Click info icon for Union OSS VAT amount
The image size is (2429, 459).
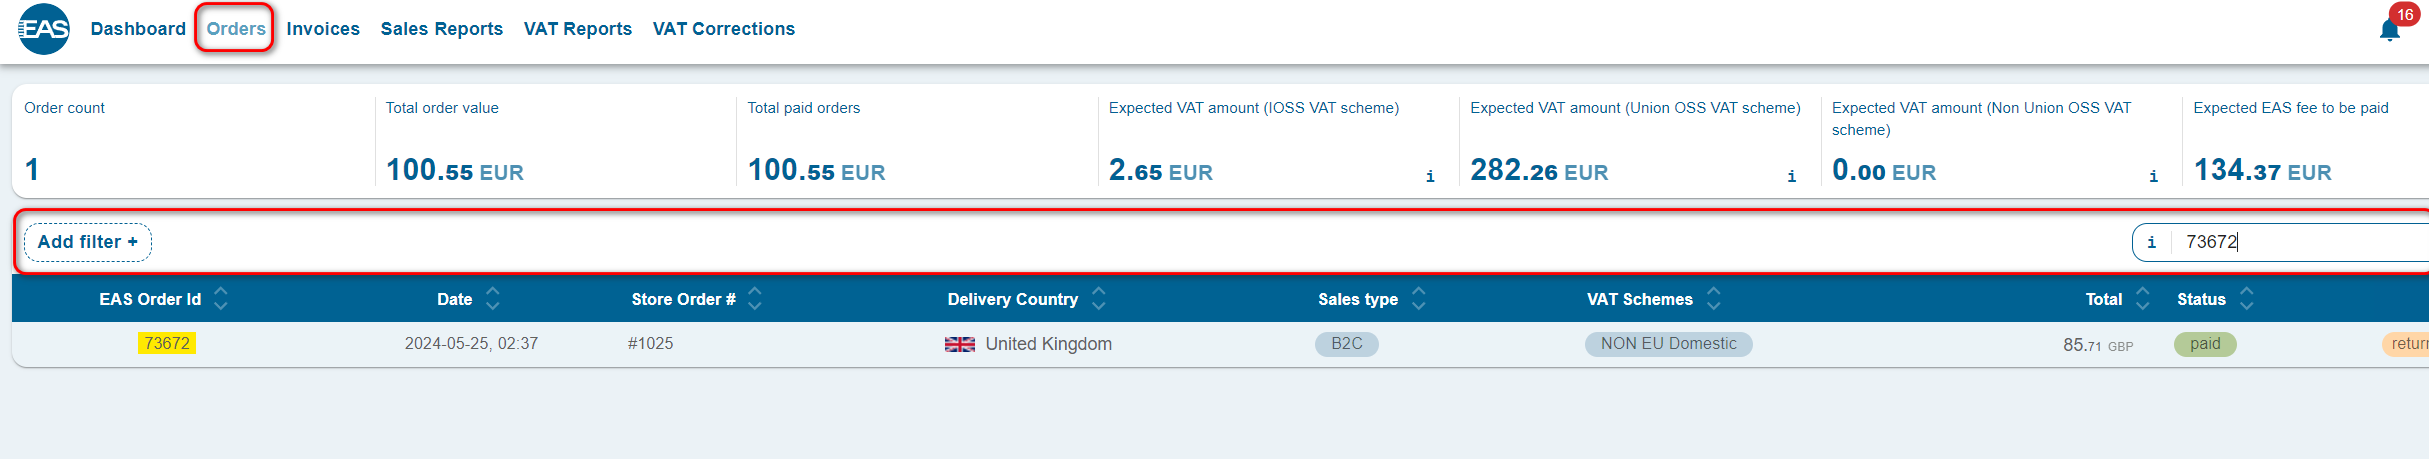1791,177
